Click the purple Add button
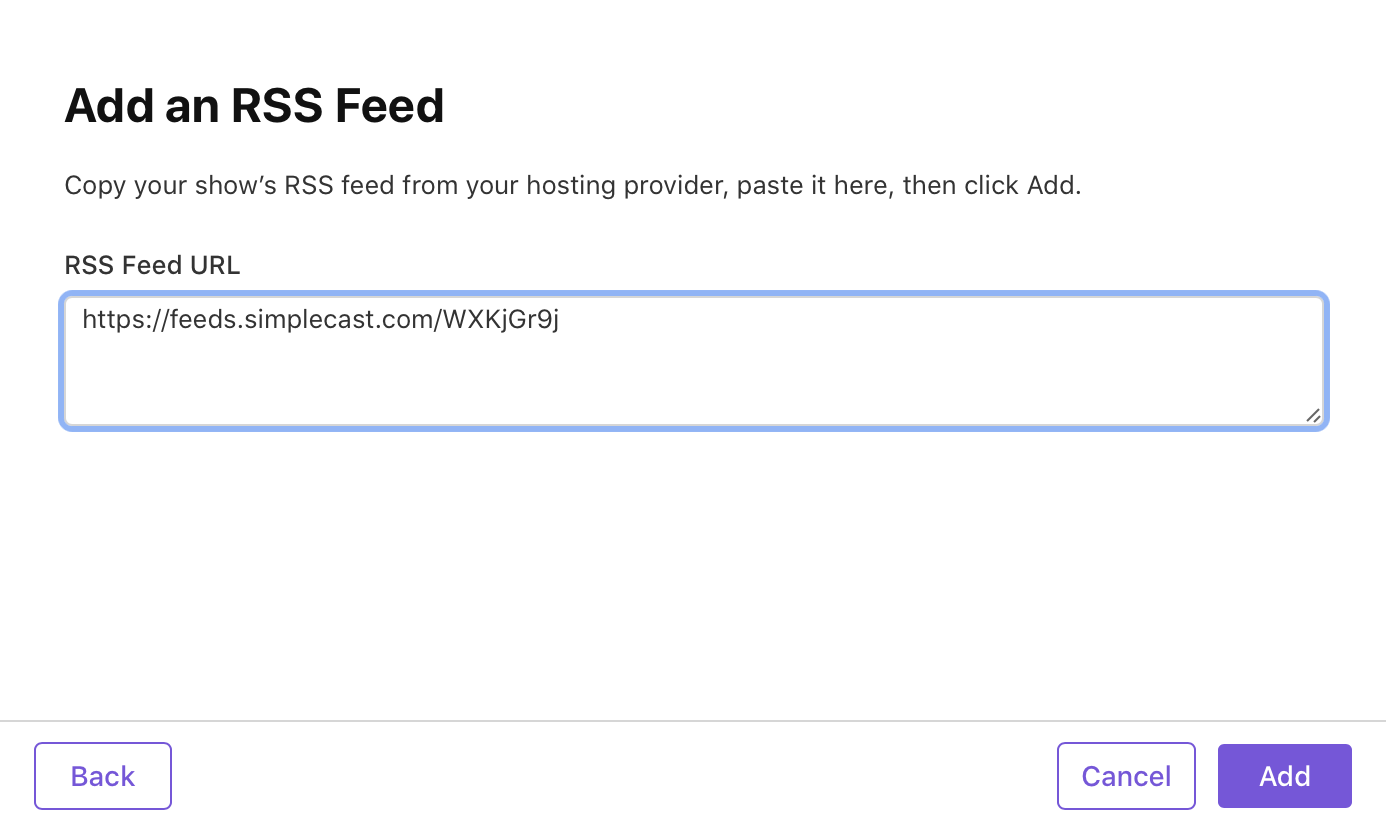This screenshot has width=1386, height=826. click(x=1284, y=776)
